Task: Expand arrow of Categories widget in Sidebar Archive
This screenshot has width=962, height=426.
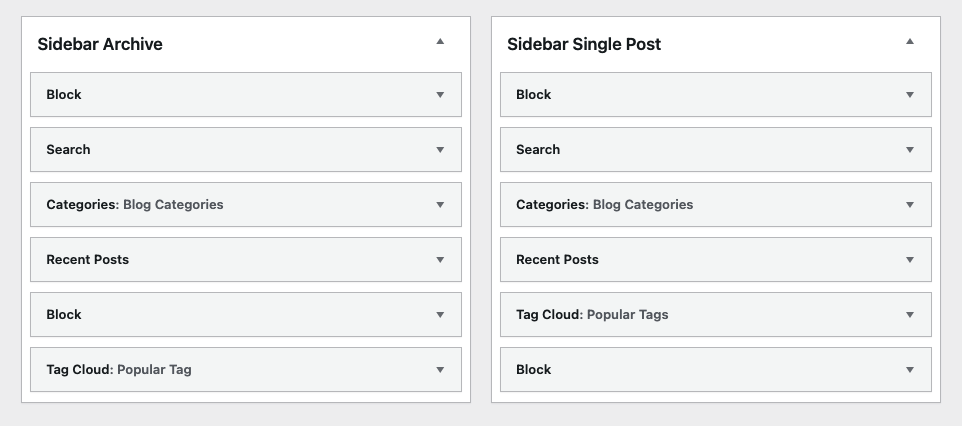Action: click(440, 205)
